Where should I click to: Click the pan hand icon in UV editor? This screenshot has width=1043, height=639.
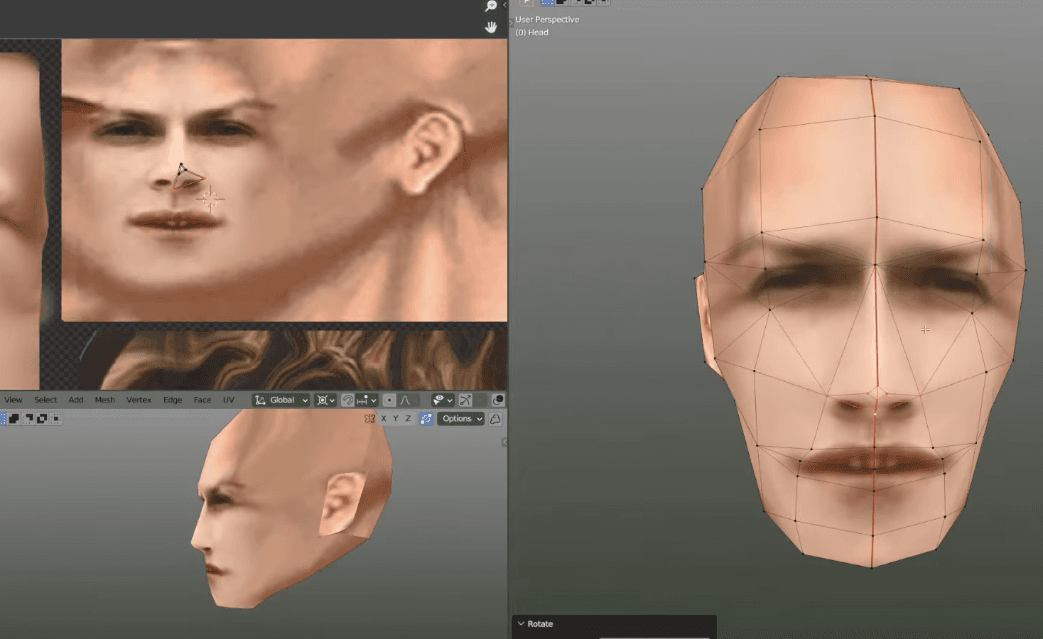pos(491,27)
